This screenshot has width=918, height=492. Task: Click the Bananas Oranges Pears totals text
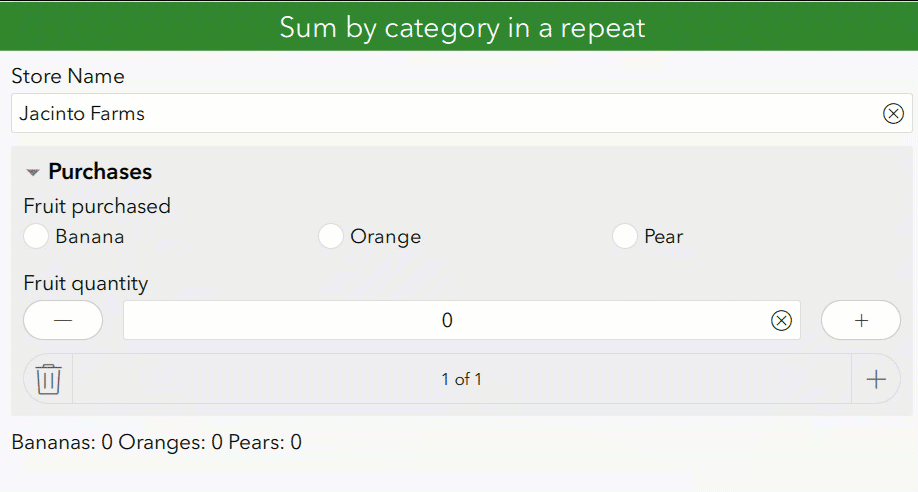pyautogui.click(x=156, y=442)
